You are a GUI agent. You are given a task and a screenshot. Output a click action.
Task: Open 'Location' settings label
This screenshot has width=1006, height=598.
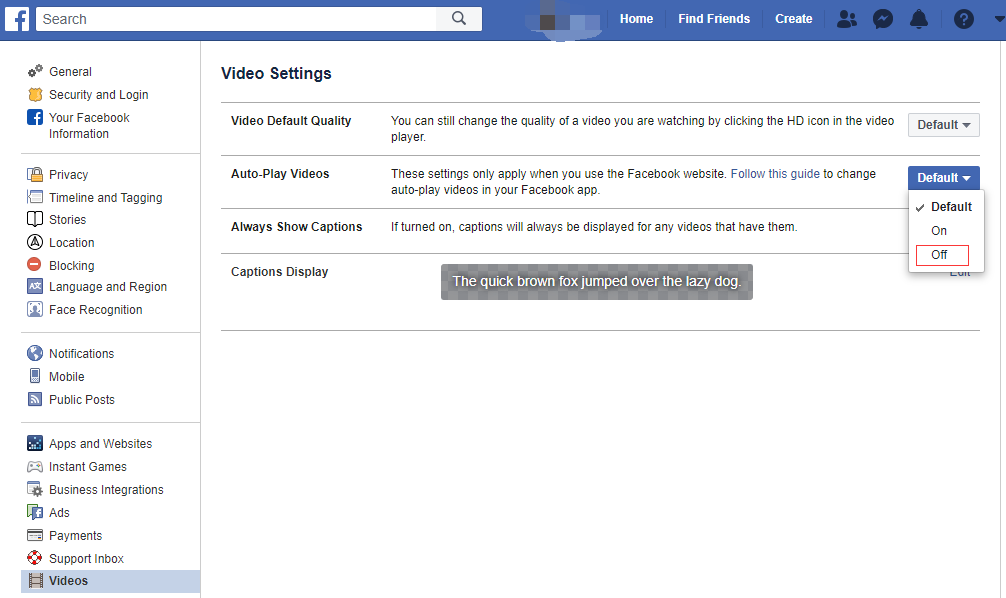[x=72, y=243]
